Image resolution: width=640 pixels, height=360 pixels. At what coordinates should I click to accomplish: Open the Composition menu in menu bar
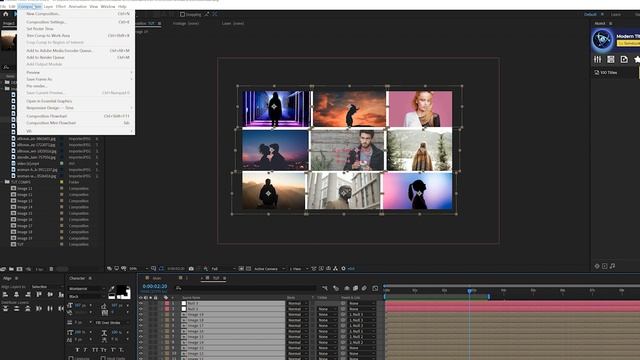pos(30,7)
